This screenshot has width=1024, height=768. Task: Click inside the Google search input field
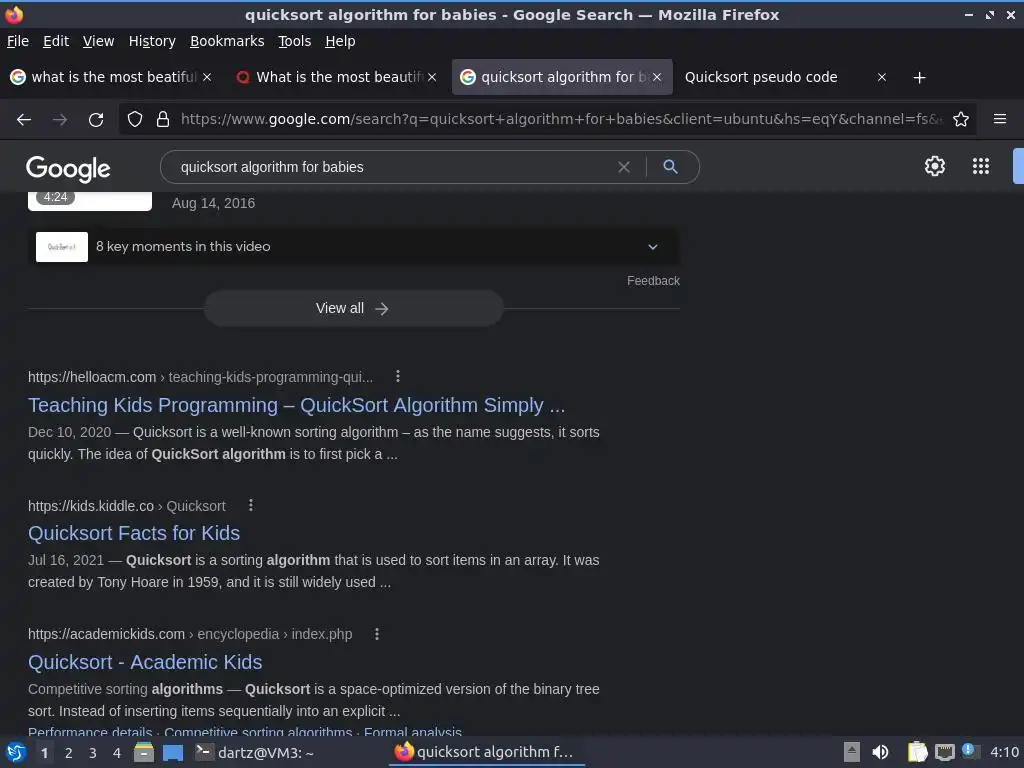click(392, 167)
